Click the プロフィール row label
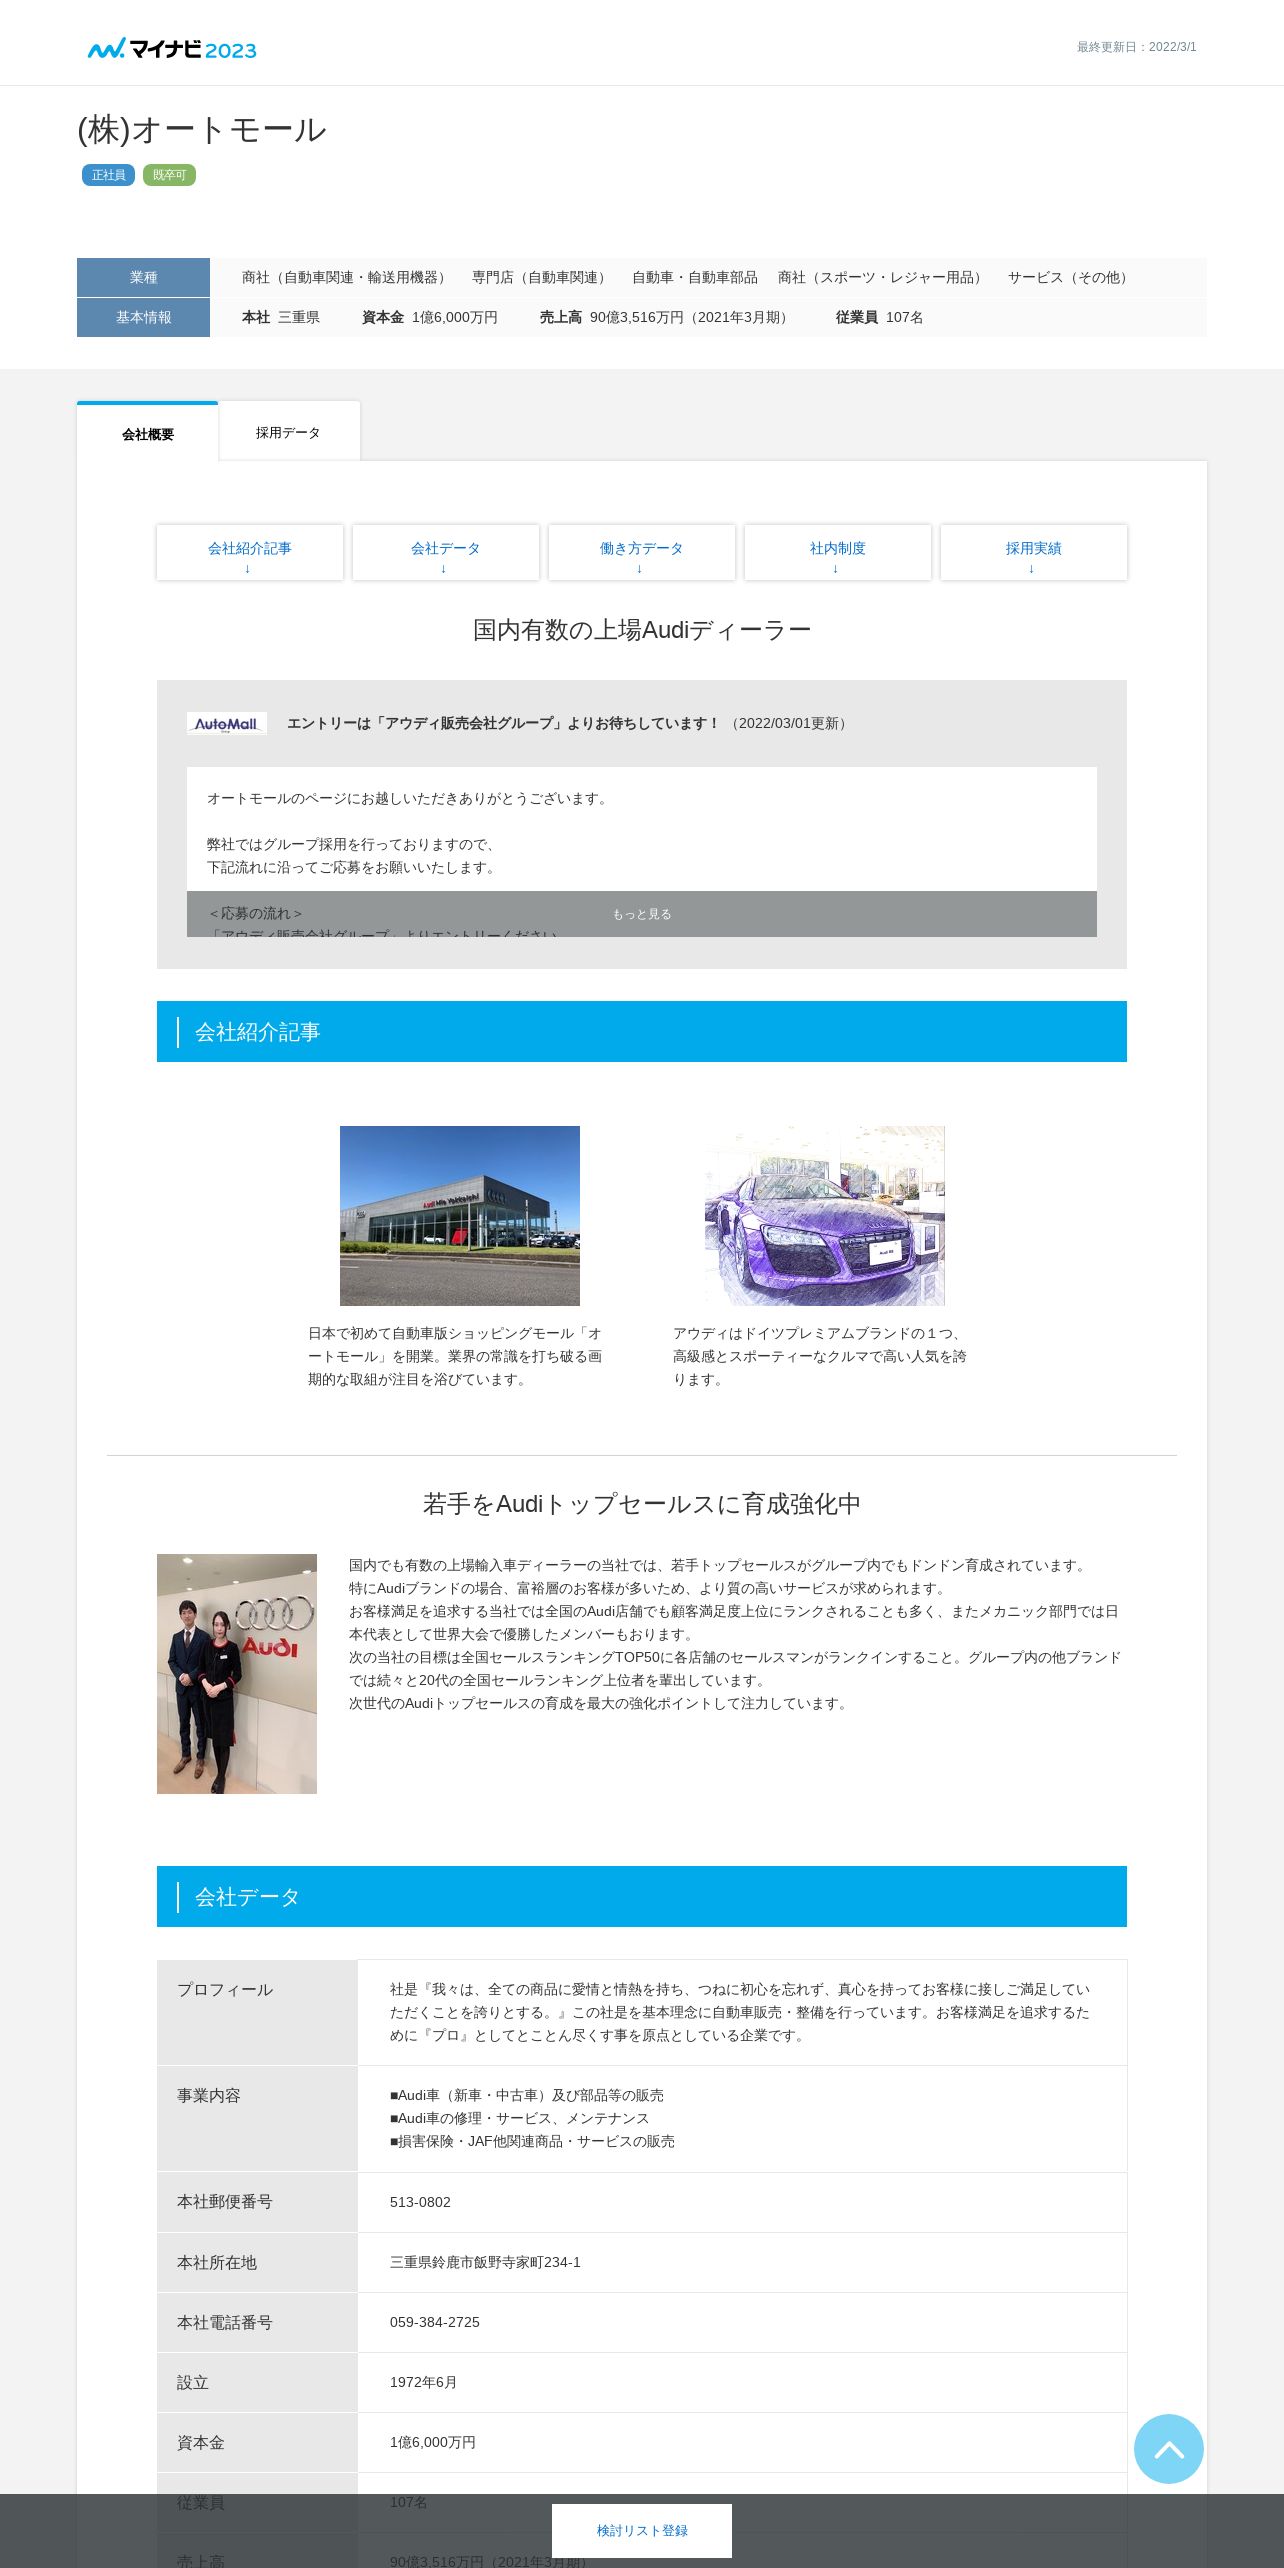1284x2568 pixels. (257, 2012)
